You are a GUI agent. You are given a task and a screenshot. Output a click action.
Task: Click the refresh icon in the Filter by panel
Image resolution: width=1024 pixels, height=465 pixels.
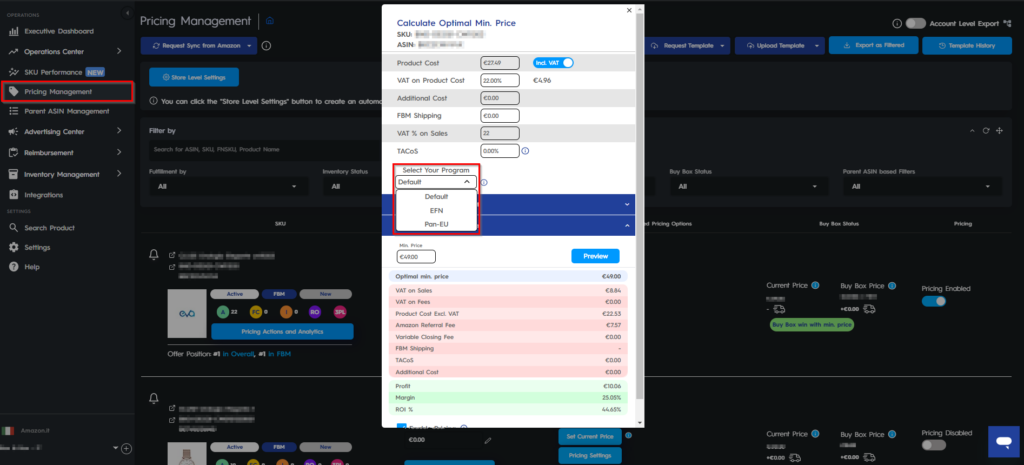985,131
